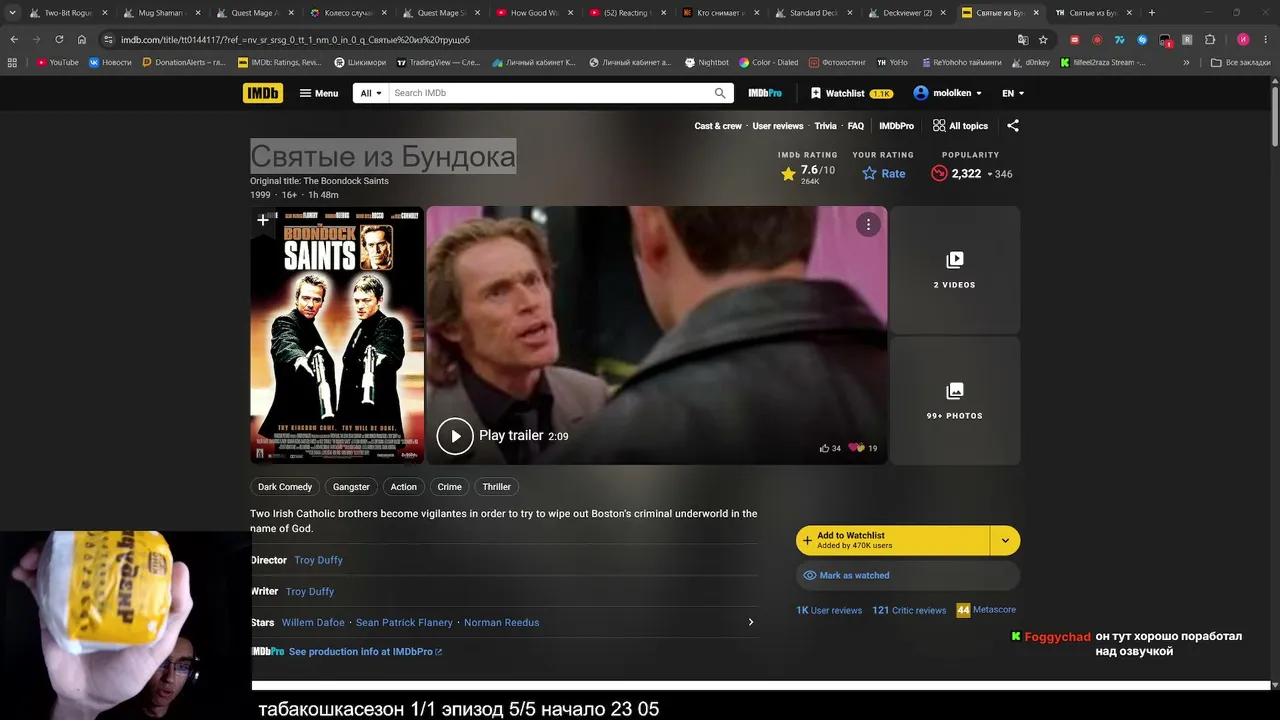The width and height of the screenshot is (1280, 720).
Task: Open the mololken account dropdown
Action: click(947, 93)
